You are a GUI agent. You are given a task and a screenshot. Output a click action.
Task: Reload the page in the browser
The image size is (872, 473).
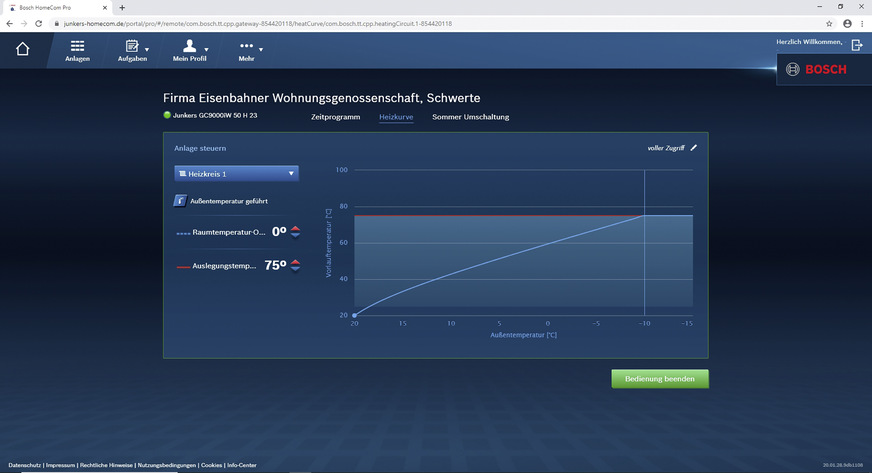[x=38, y=23]
